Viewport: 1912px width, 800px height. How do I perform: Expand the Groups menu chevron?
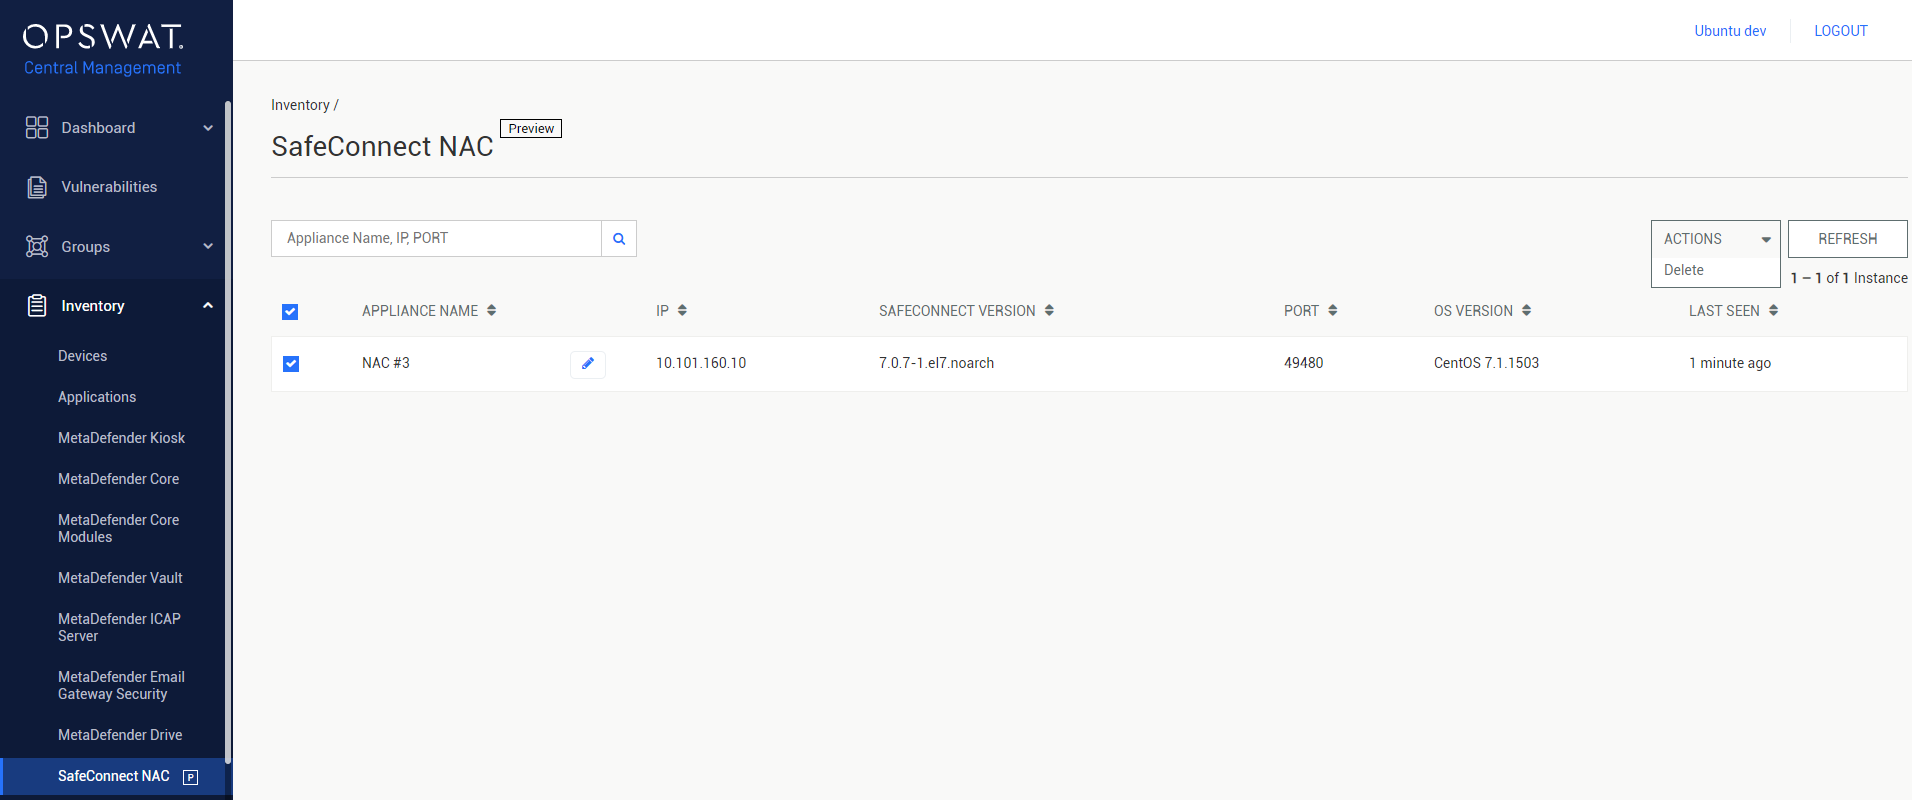tap(208, 246)
